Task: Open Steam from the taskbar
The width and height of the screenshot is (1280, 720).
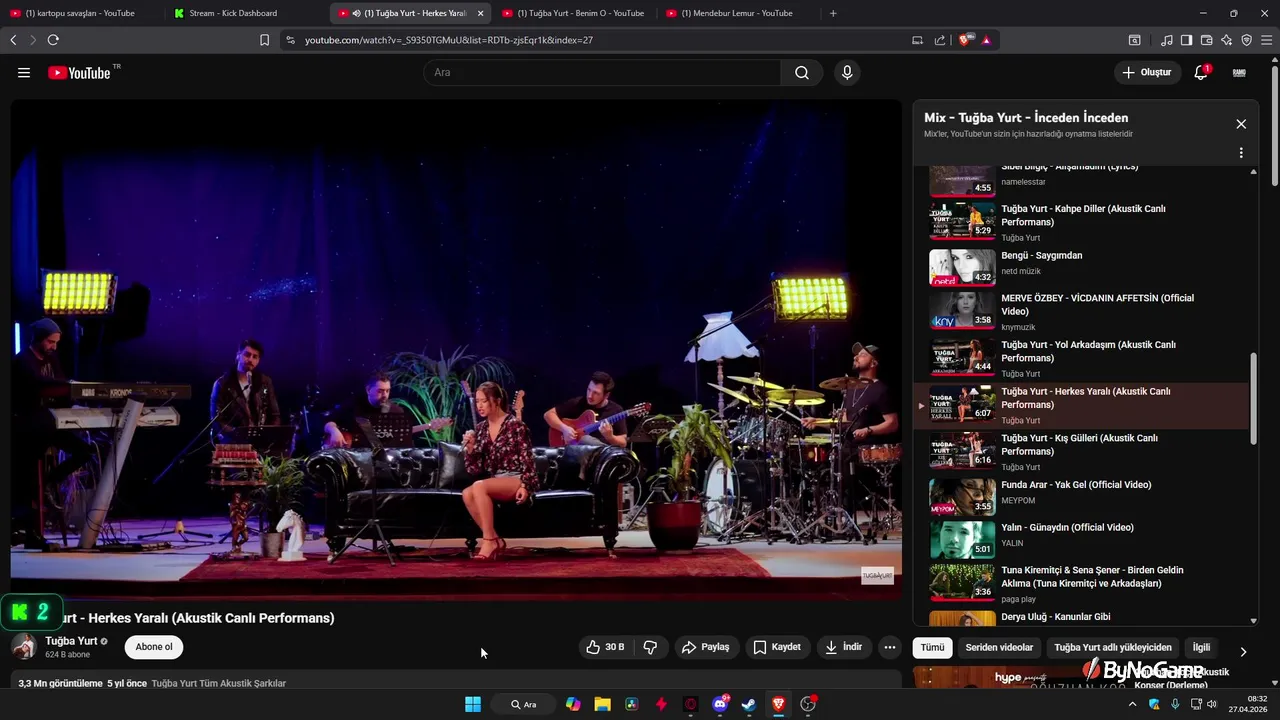Action: [749, 704]
